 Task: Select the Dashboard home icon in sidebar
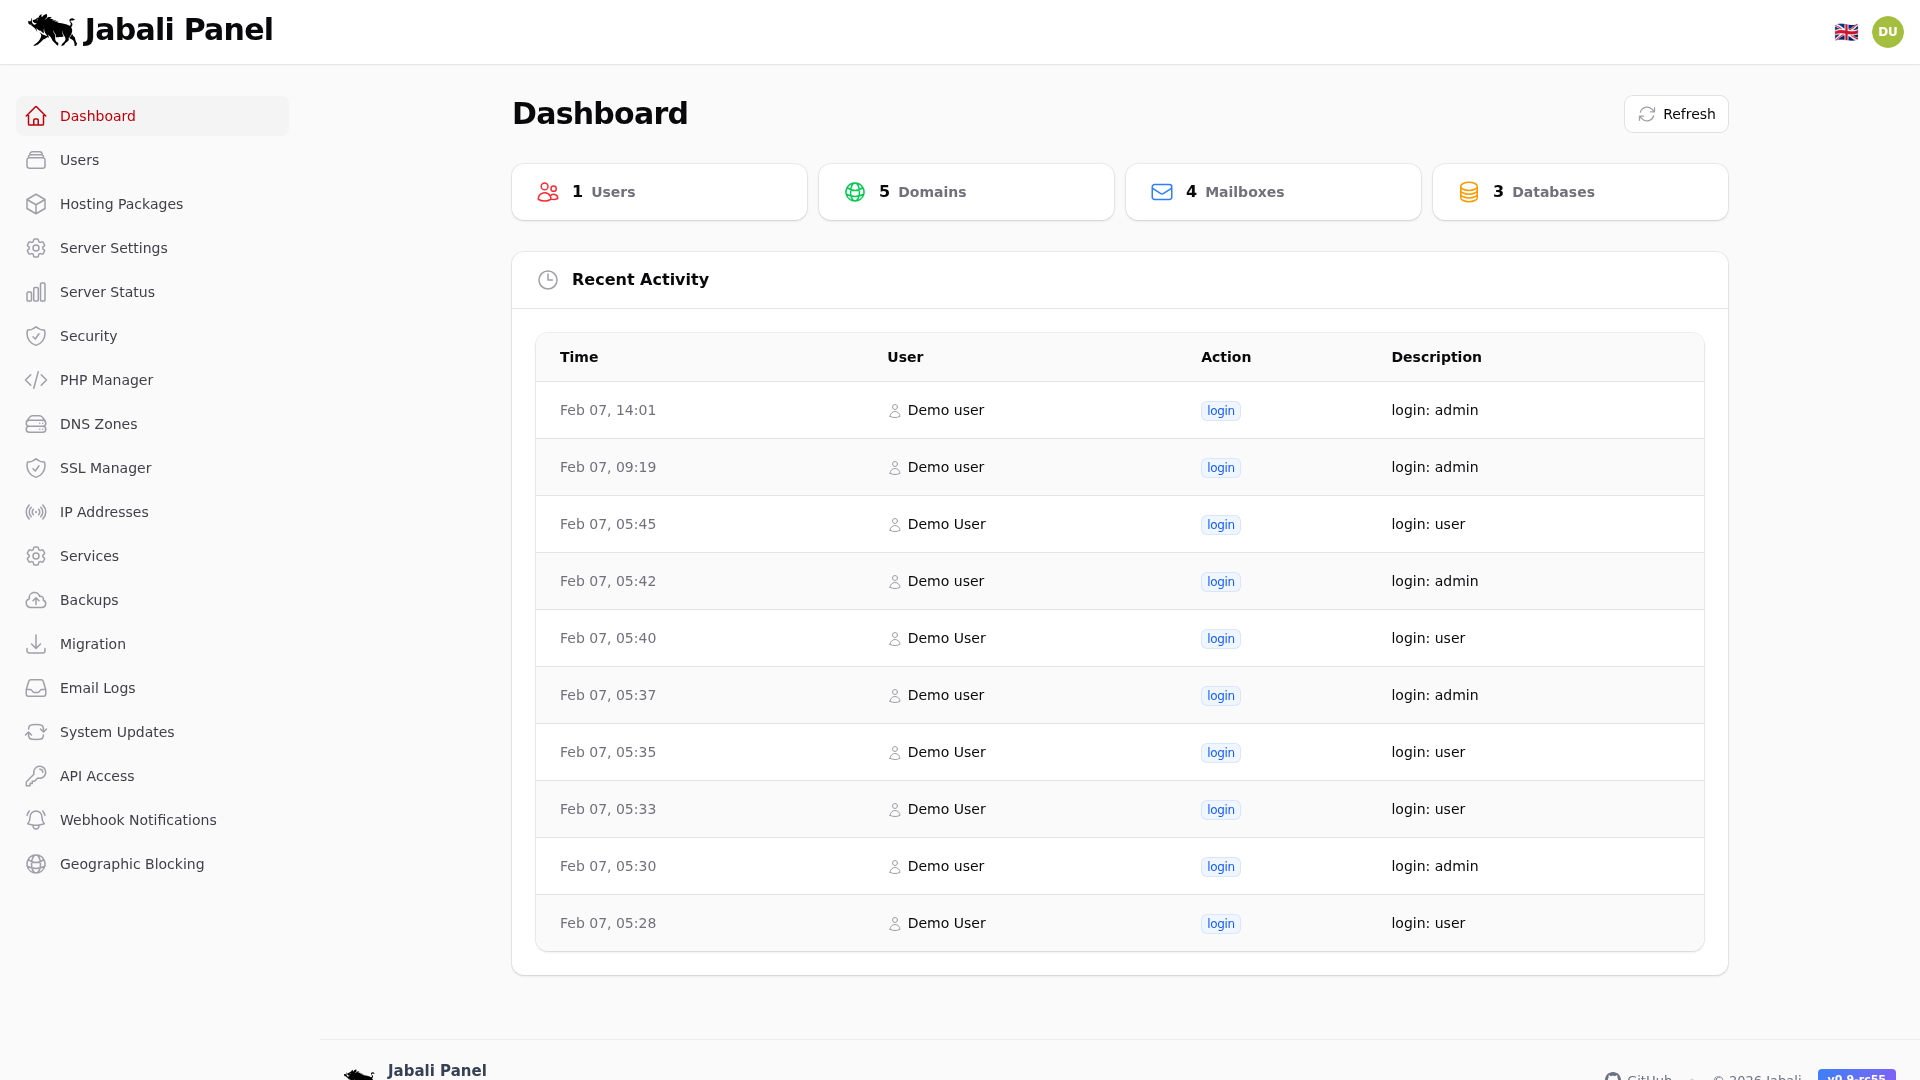pyautogui.click(x=36, y=115)
